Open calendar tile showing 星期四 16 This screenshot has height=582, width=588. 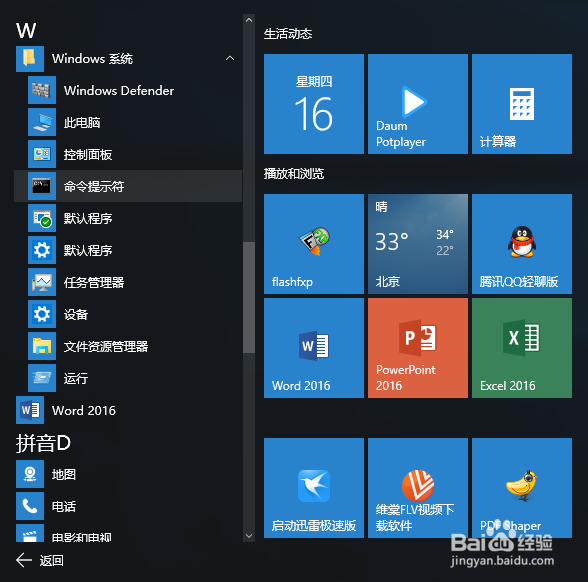pyautogui.click(x=314, y=104)
